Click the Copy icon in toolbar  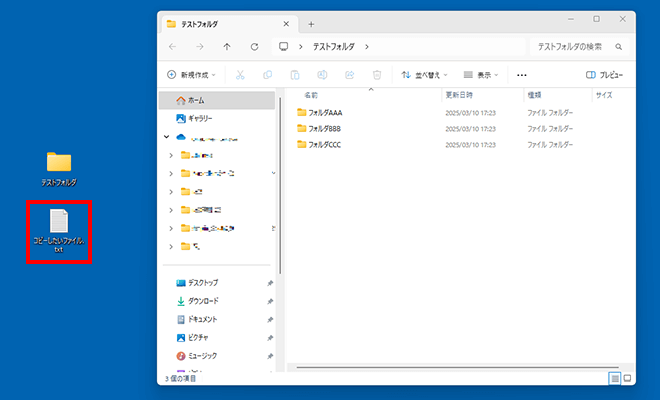pos(267,75)
